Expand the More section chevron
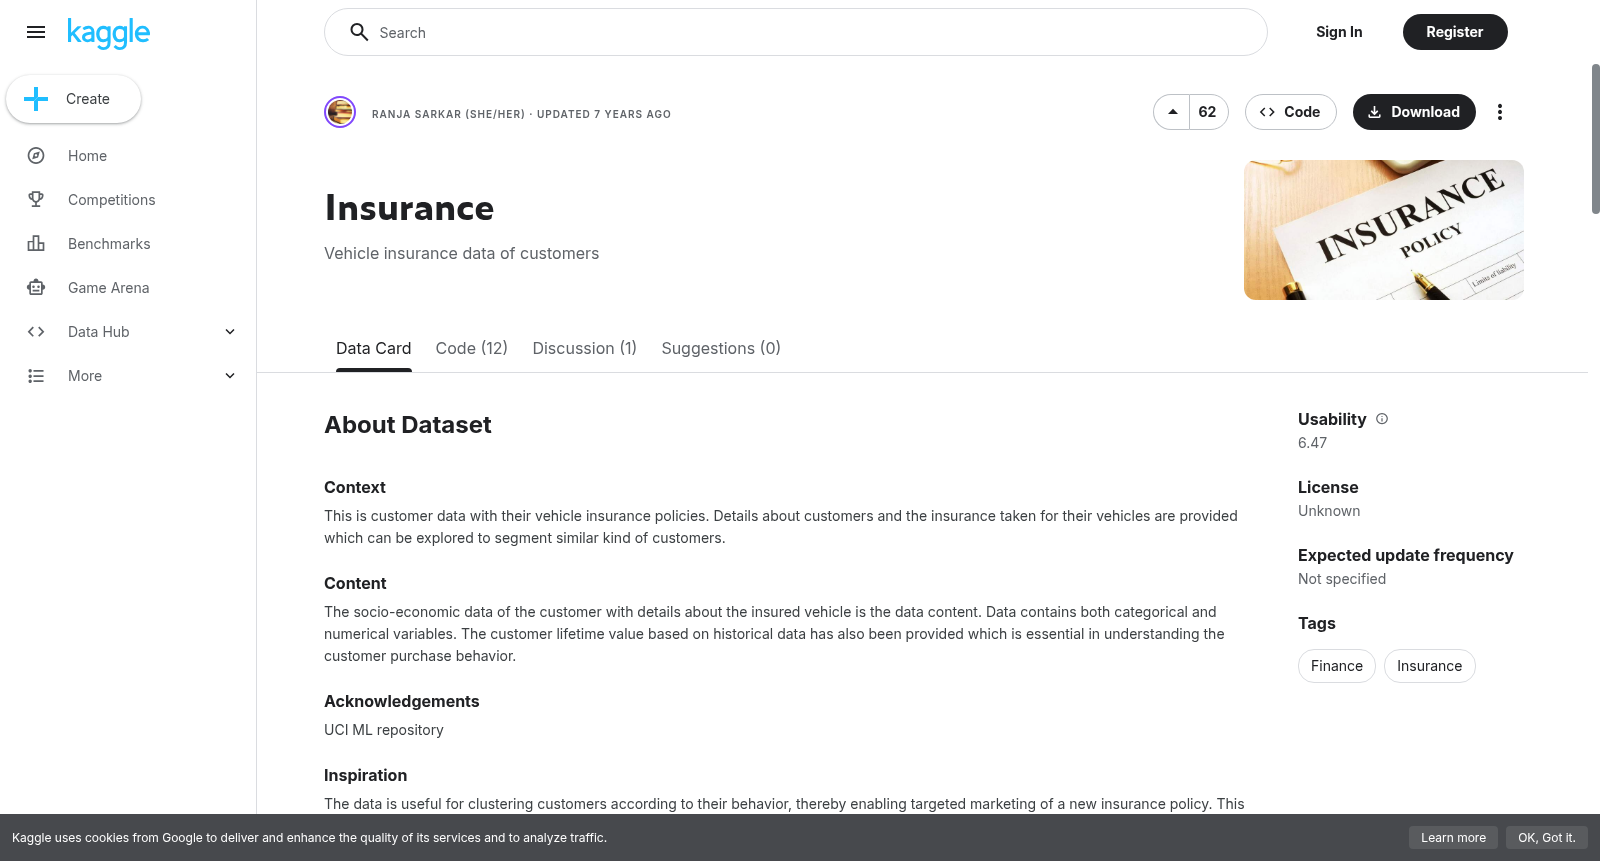This screenshot has height=861, width=1600. pyautogui.click(x=230, y=376)
